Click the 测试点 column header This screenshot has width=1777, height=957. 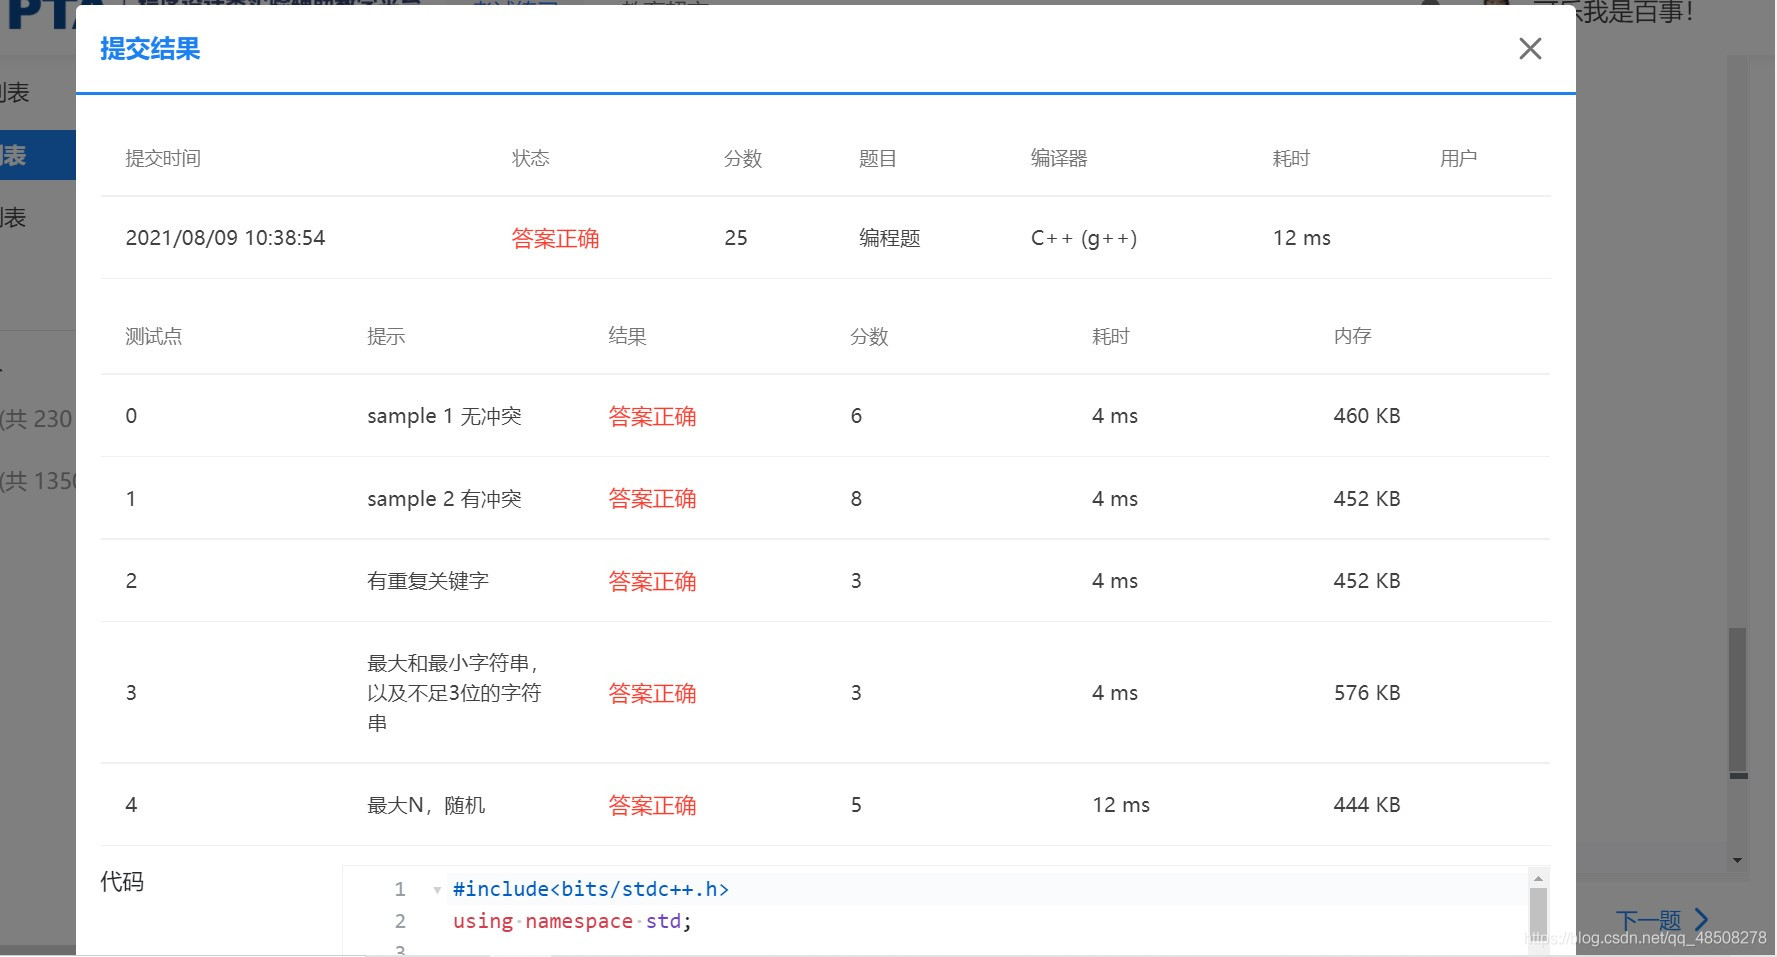154,336
